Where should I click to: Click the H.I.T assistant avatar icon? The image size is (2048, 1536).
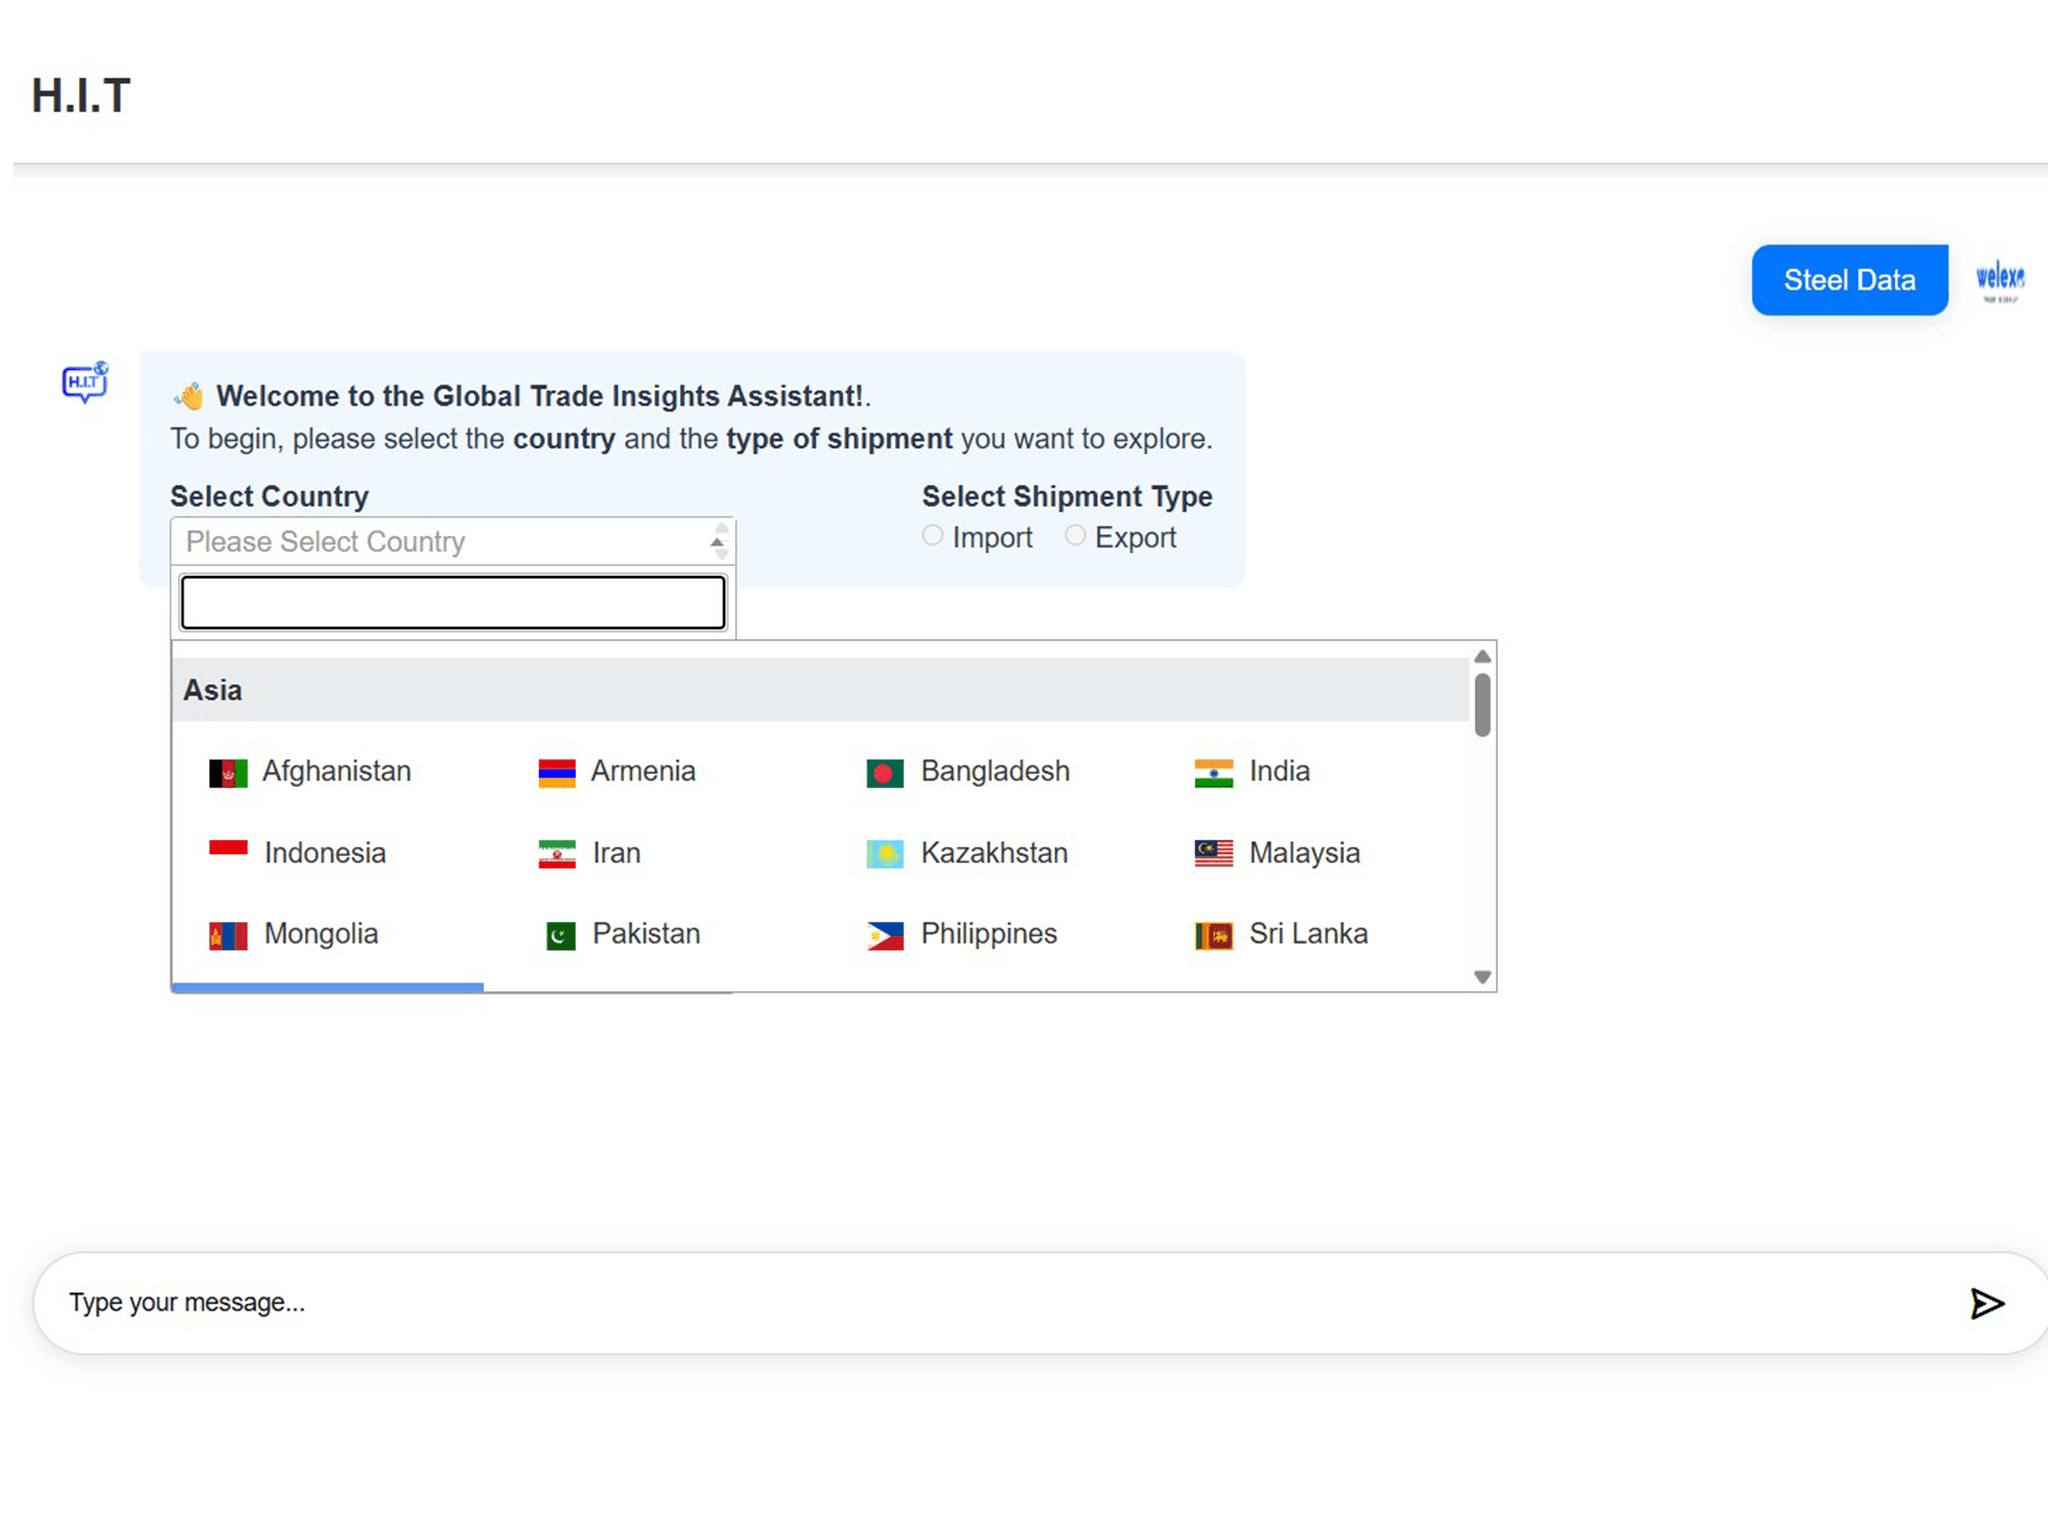(x=84, y=381)
